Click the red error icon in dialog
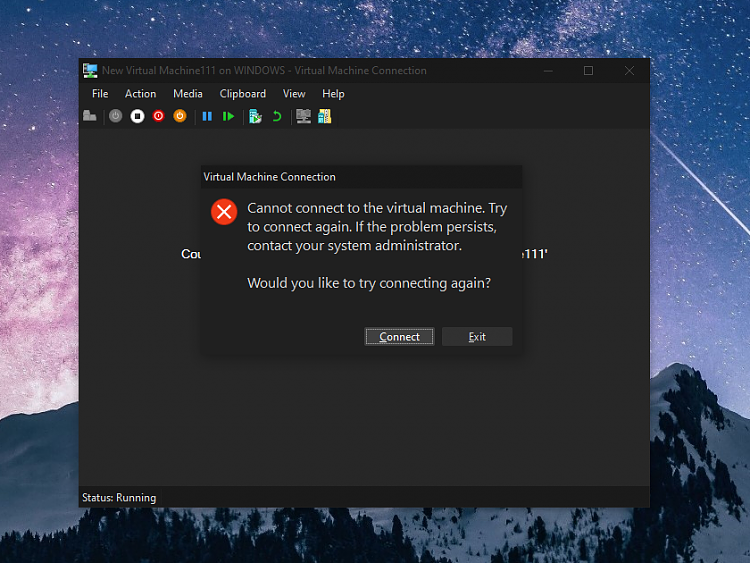The image size is (750, 563). coord(224,212)
